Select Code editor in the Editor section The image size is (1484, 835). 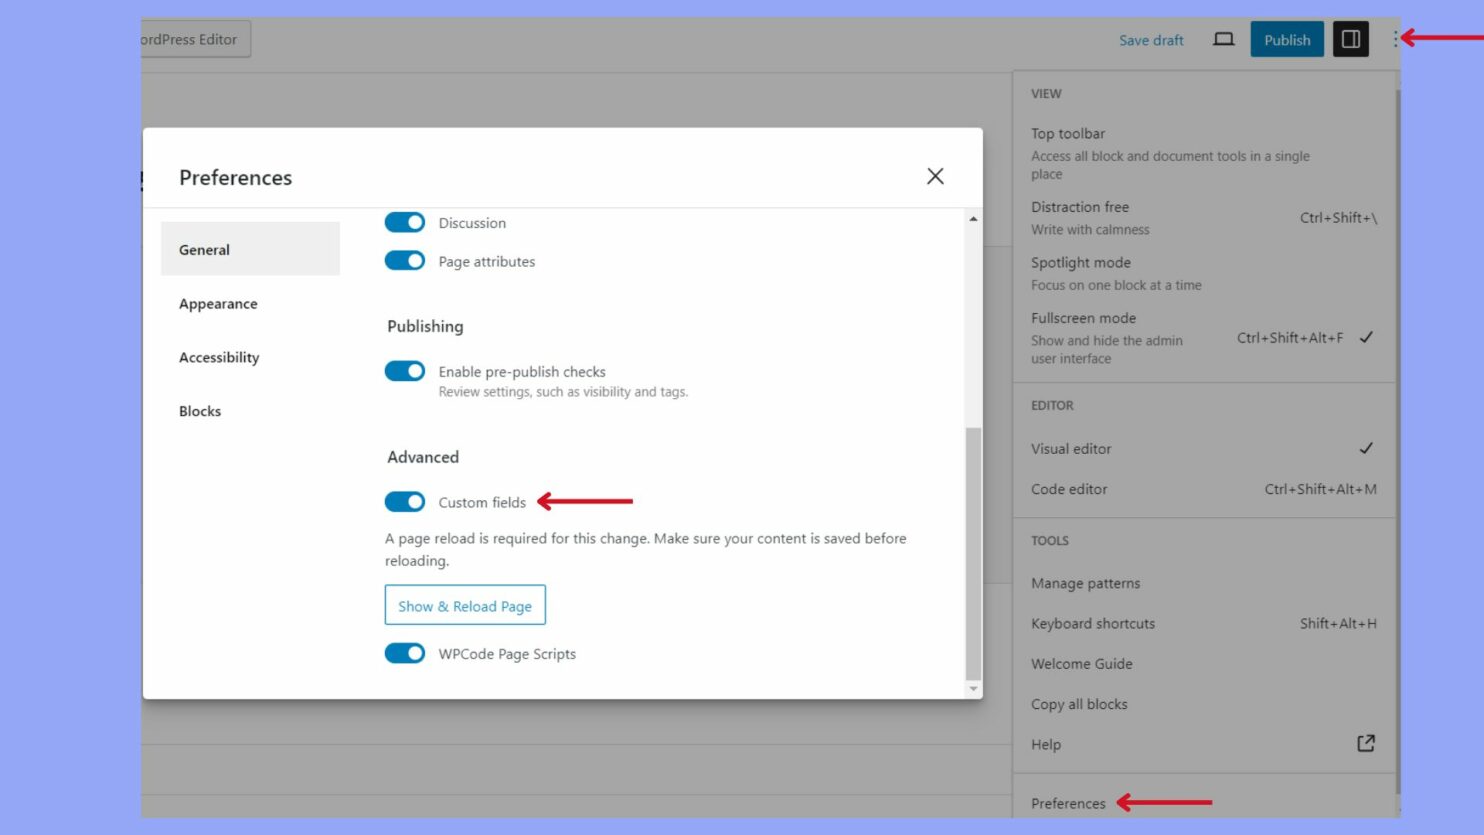[x=1069, y=489]
